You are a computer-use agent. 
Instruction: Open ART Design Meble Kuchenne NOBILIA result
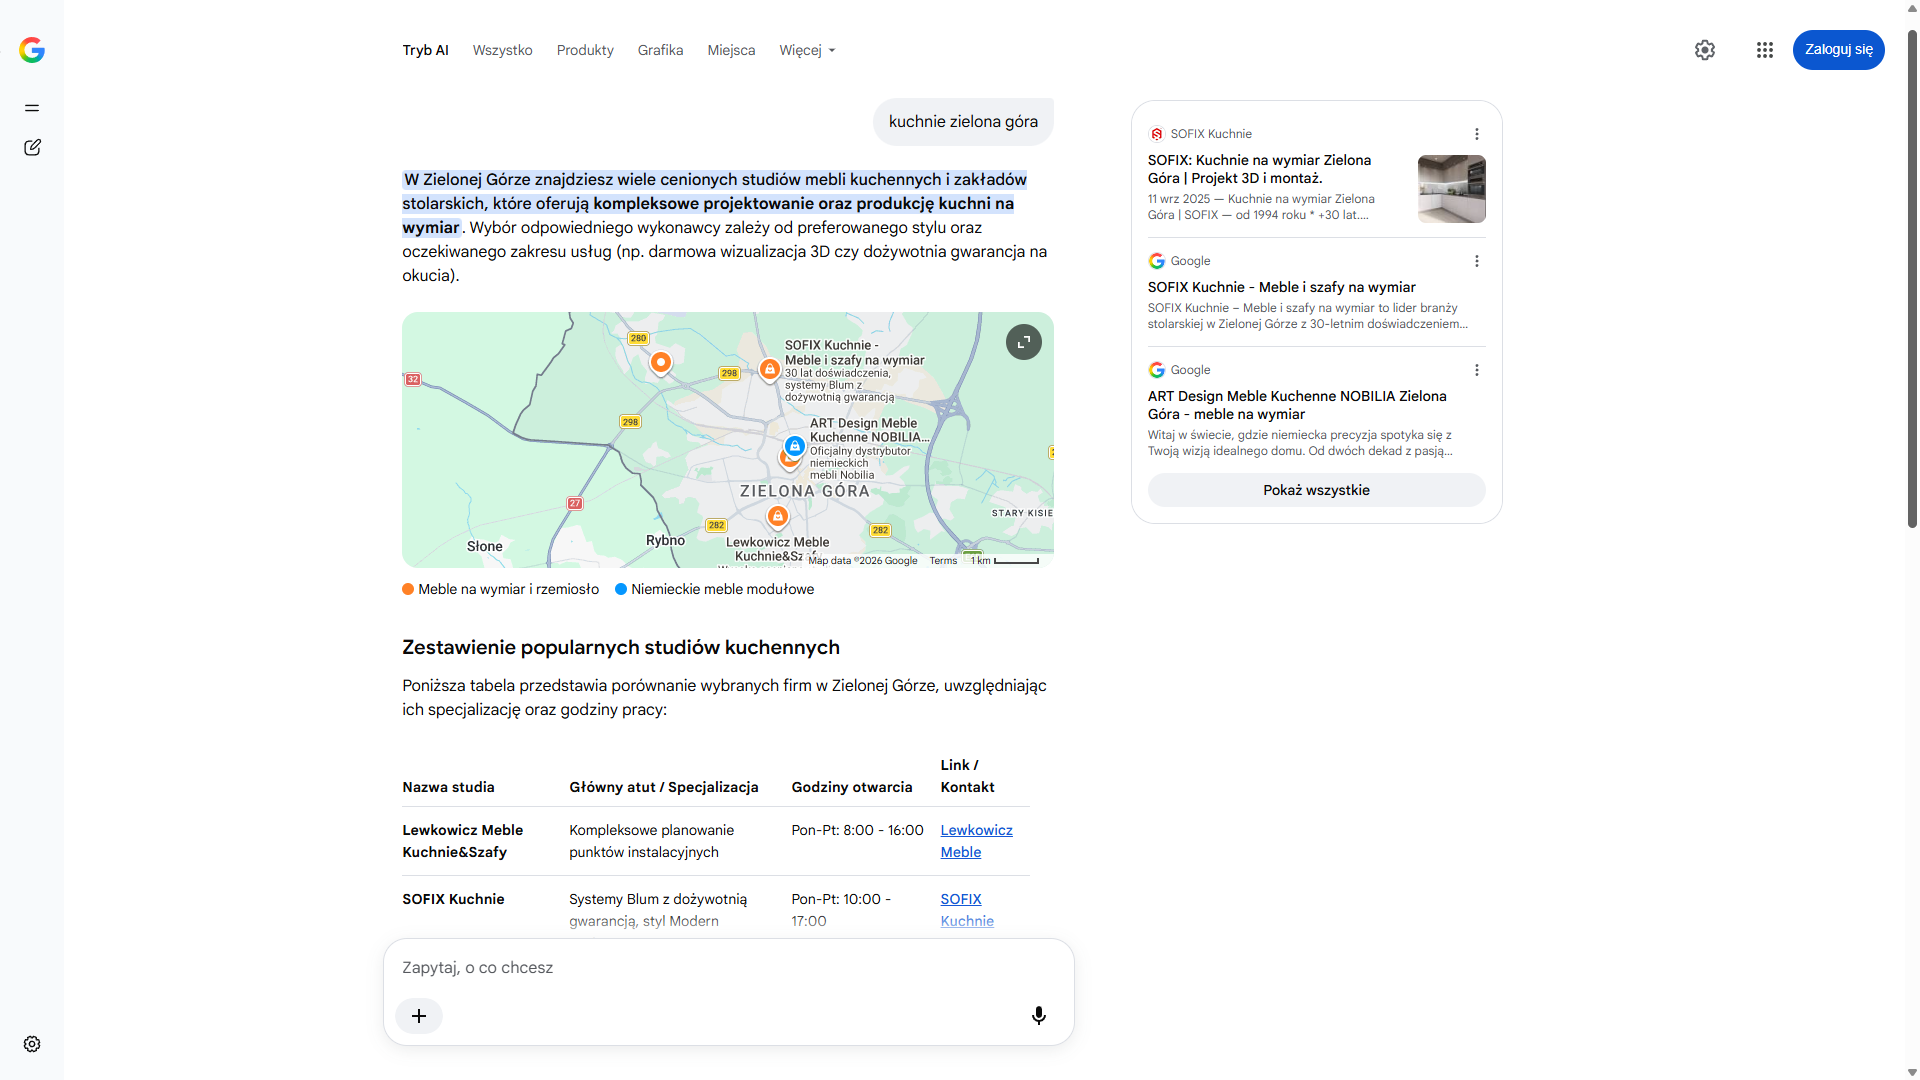tap(1297, 405)
